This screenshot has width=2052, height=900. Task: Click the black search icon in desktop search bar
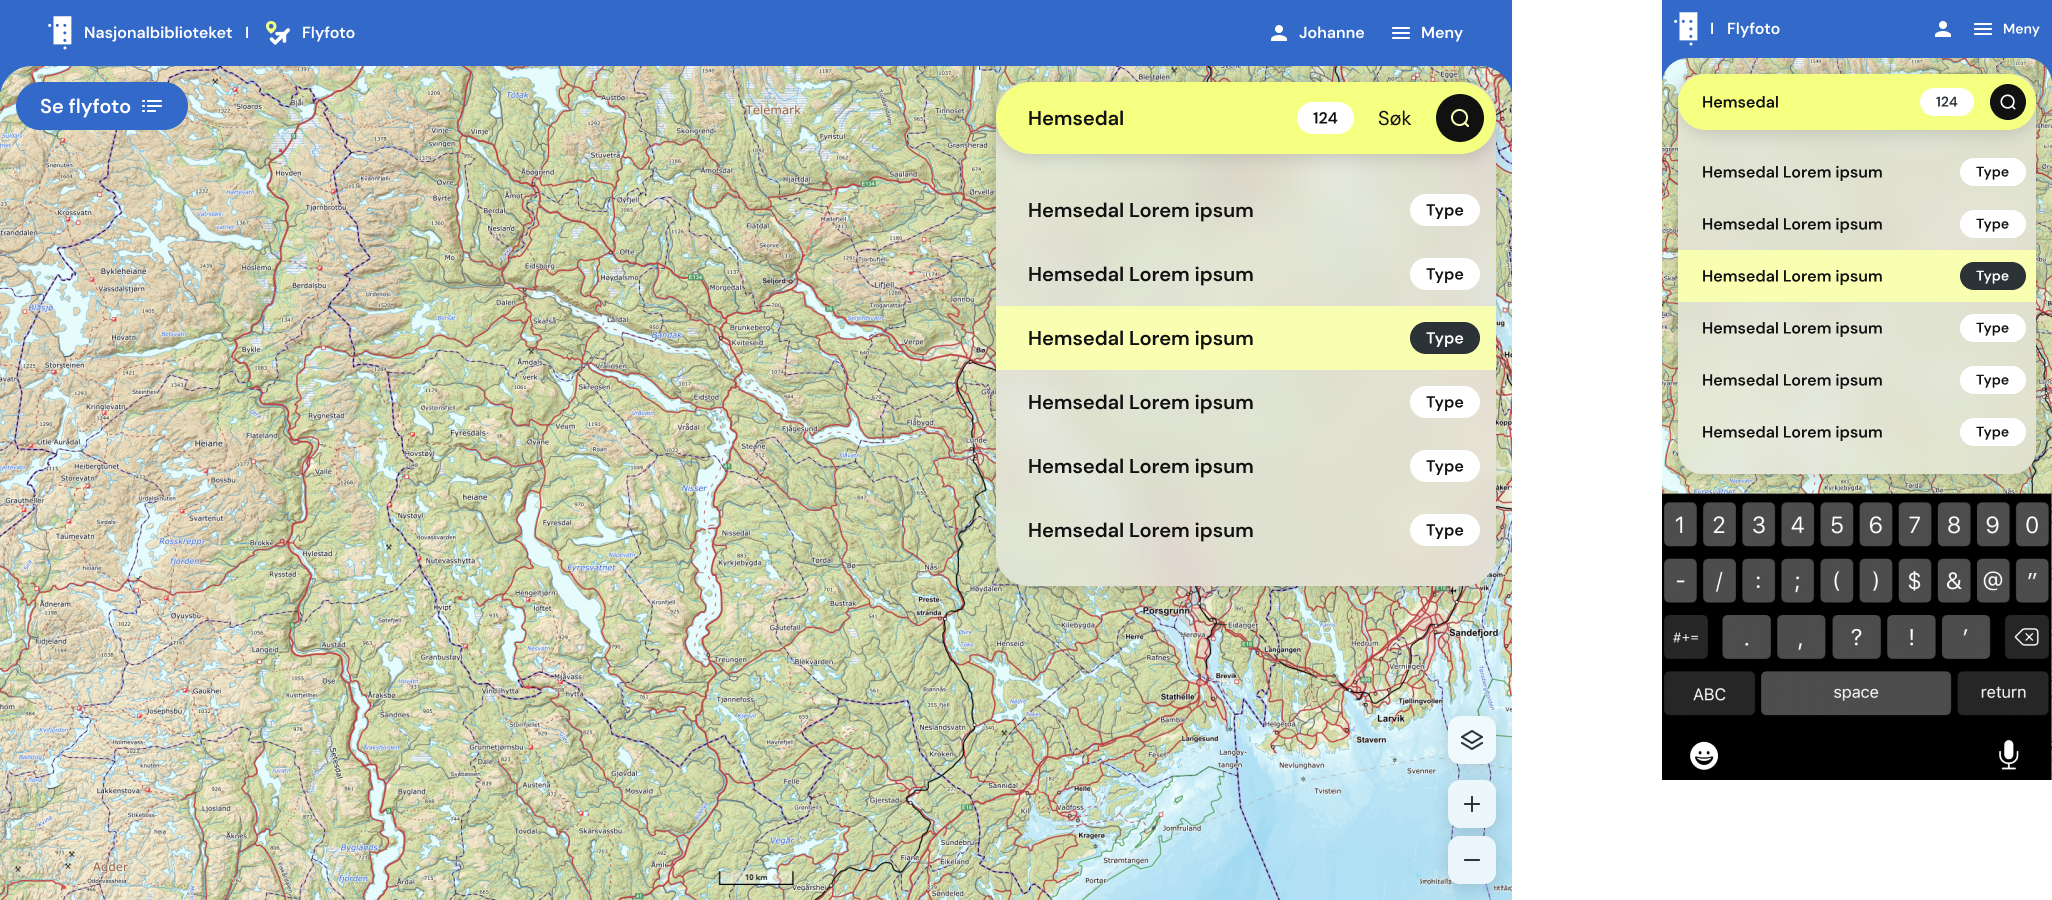(1460, 118)
